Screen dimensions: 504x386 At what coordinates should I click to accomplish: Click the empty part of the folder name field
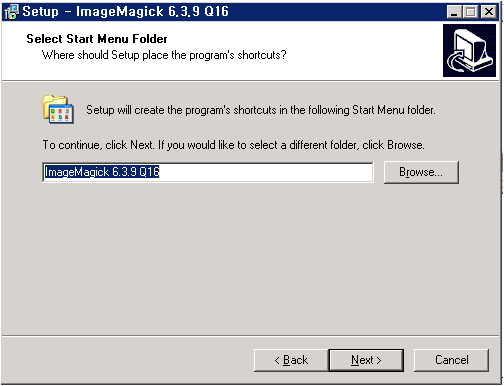pos(266,172)
